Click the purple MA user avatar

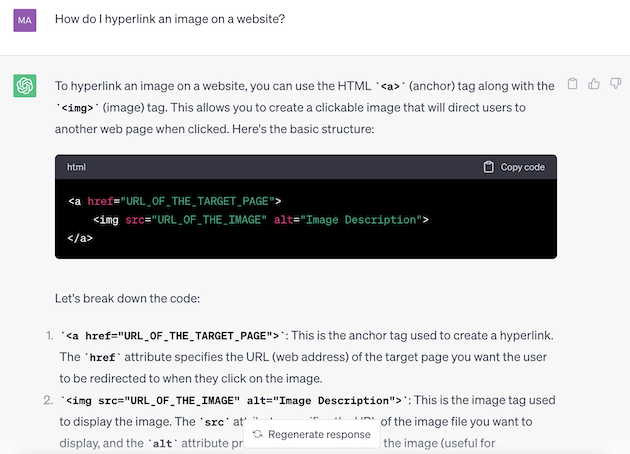tap(25, 19)
